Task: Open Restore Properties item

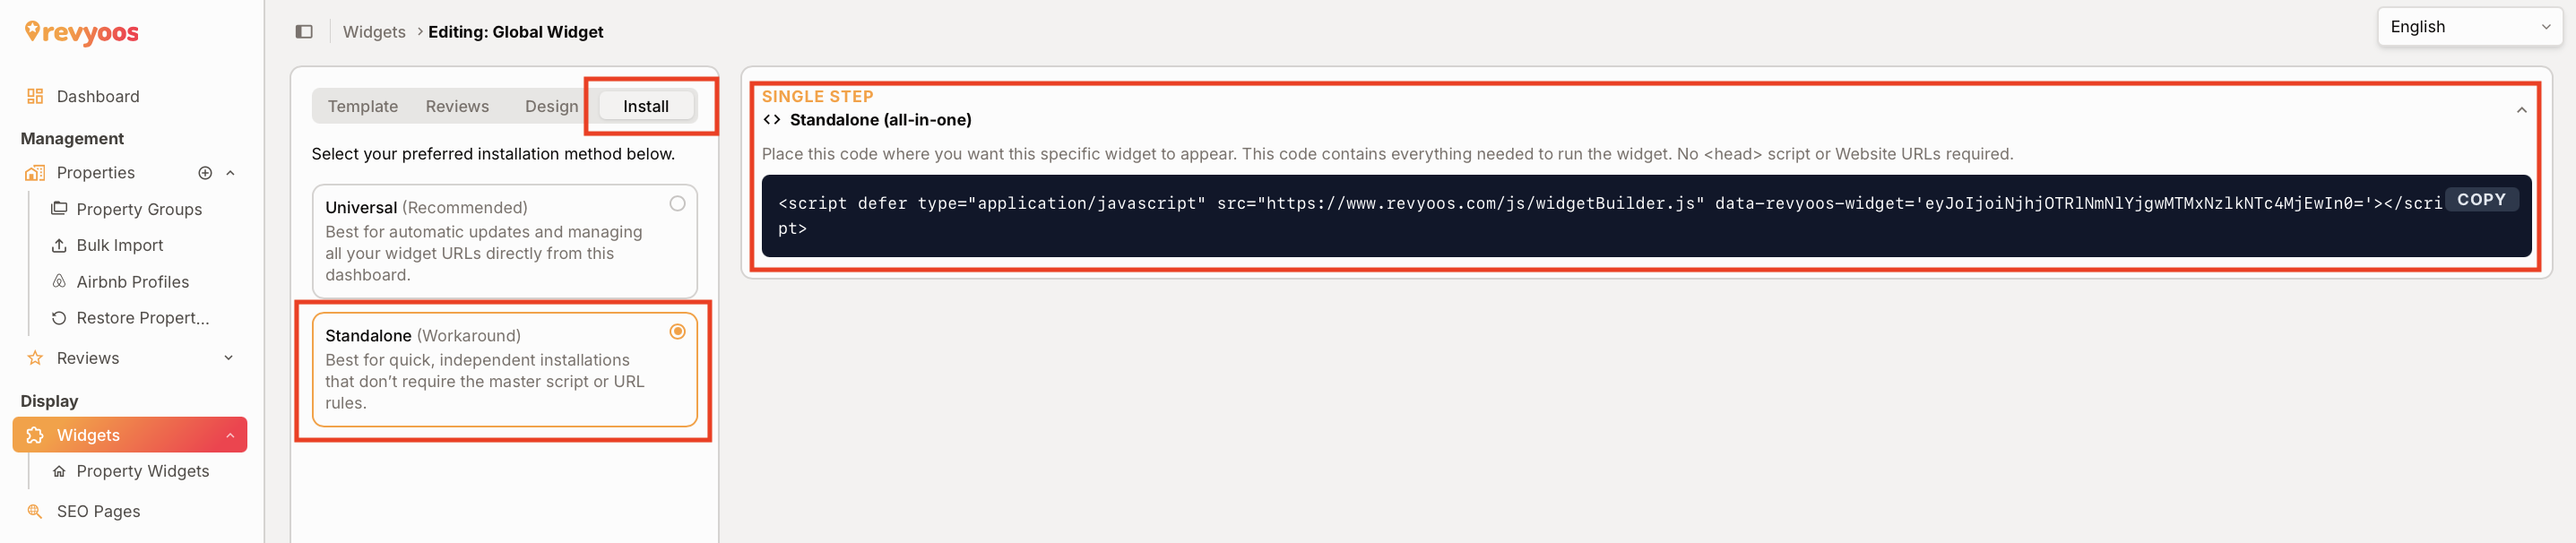Action: click(130, 318)
